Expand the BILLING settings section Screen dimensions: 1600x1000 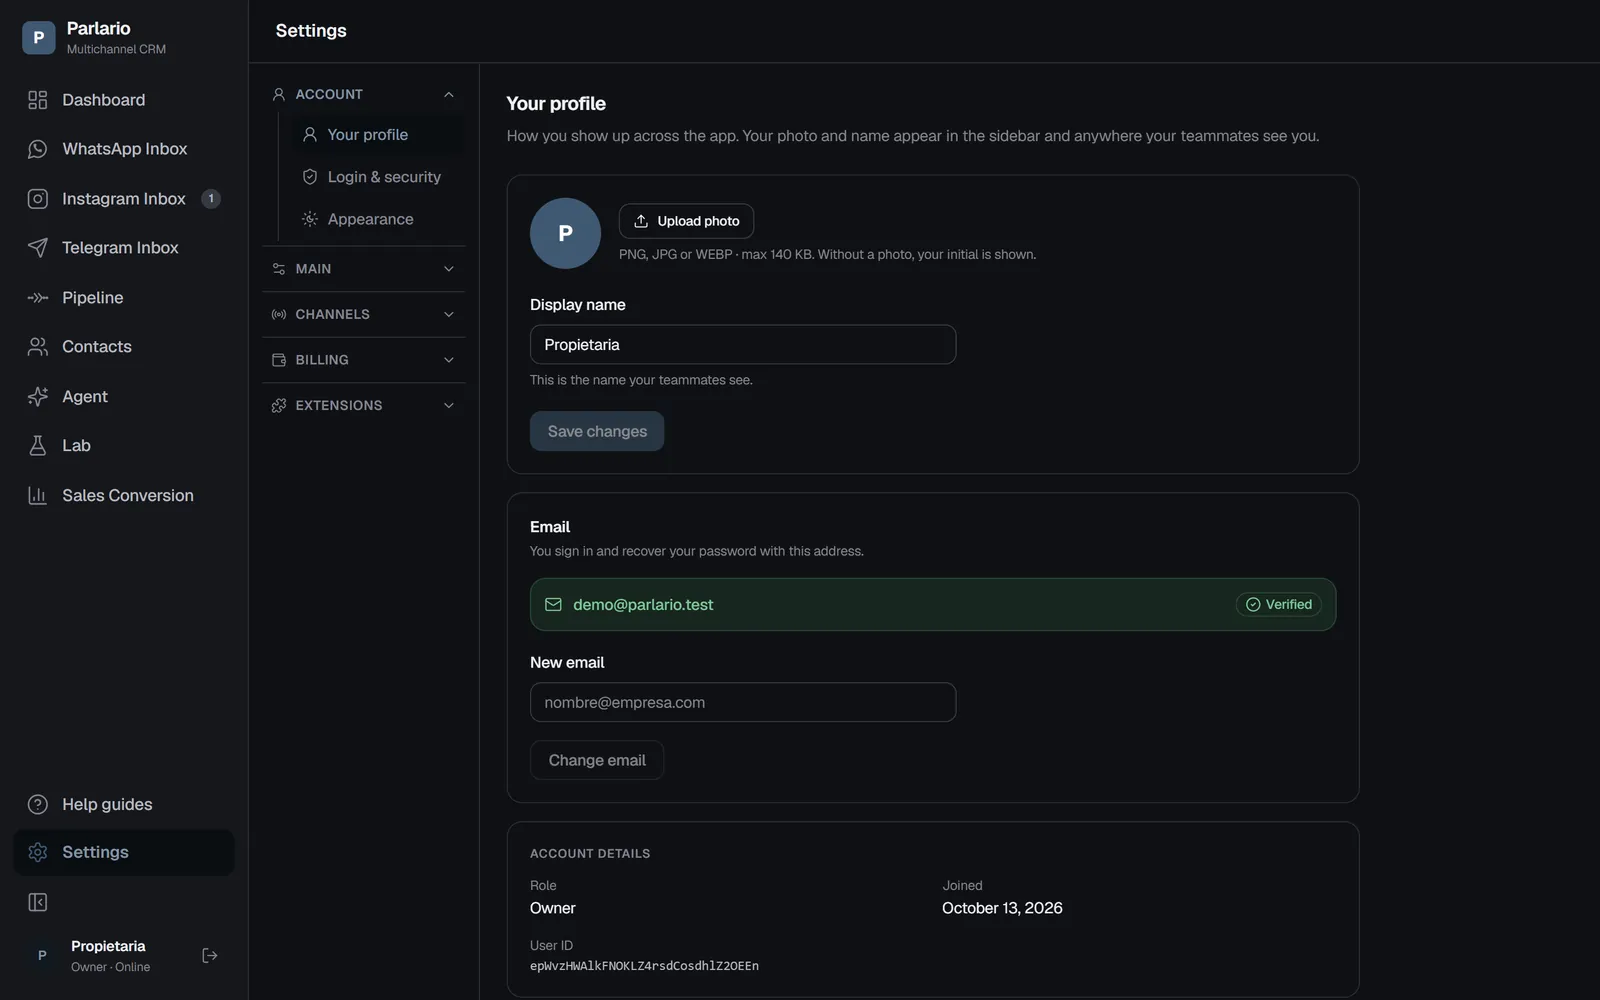tap(364, 360)
